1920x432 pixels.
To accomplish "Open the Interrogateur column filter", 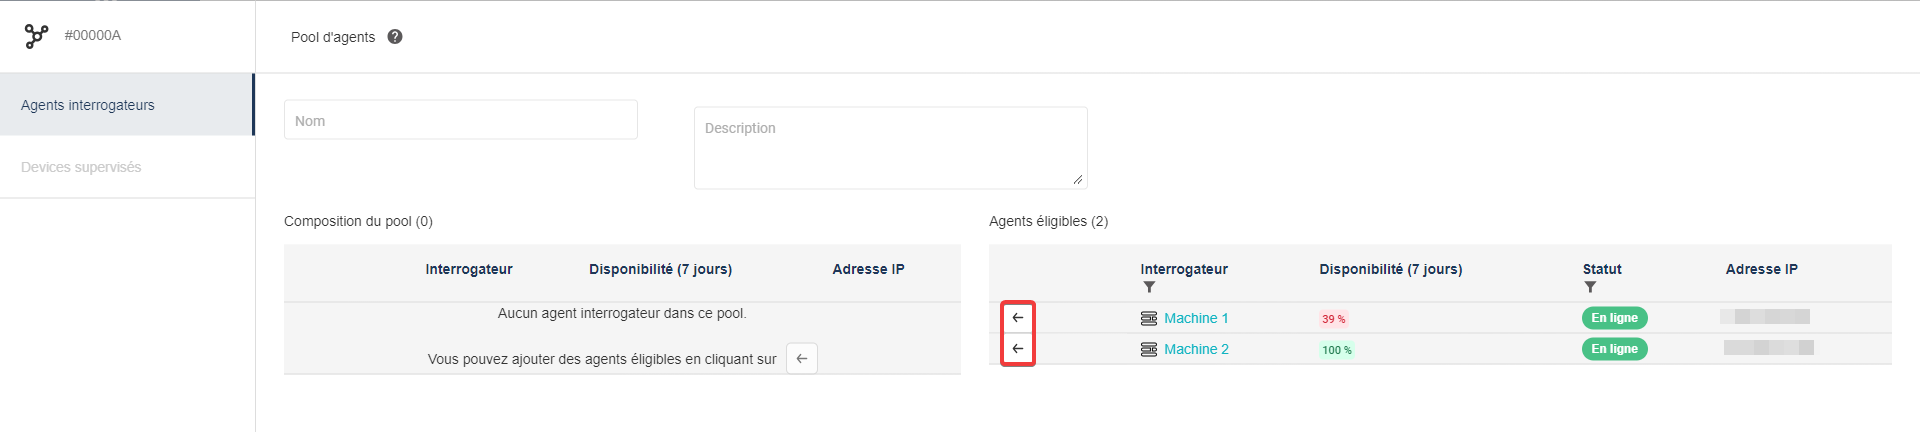I will click(x=1149, y=287).
